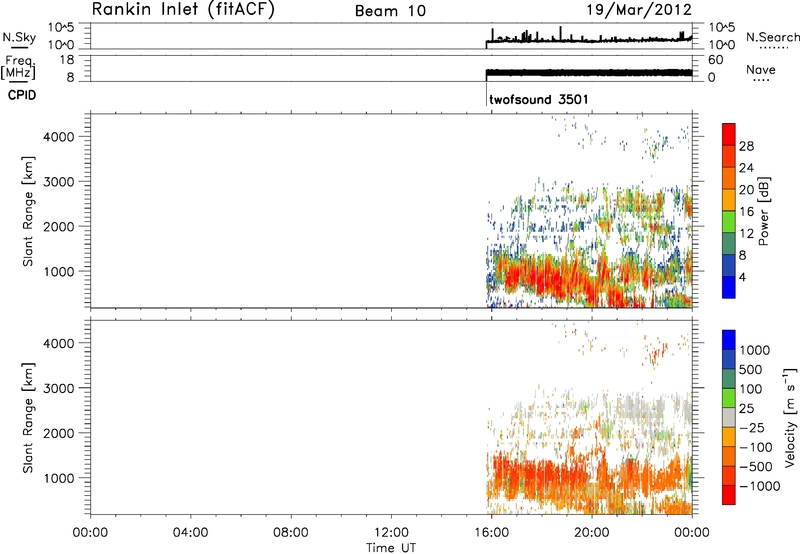
Task: Click the '60' right axis value of Nave
Action: click(x=715, y=60)
